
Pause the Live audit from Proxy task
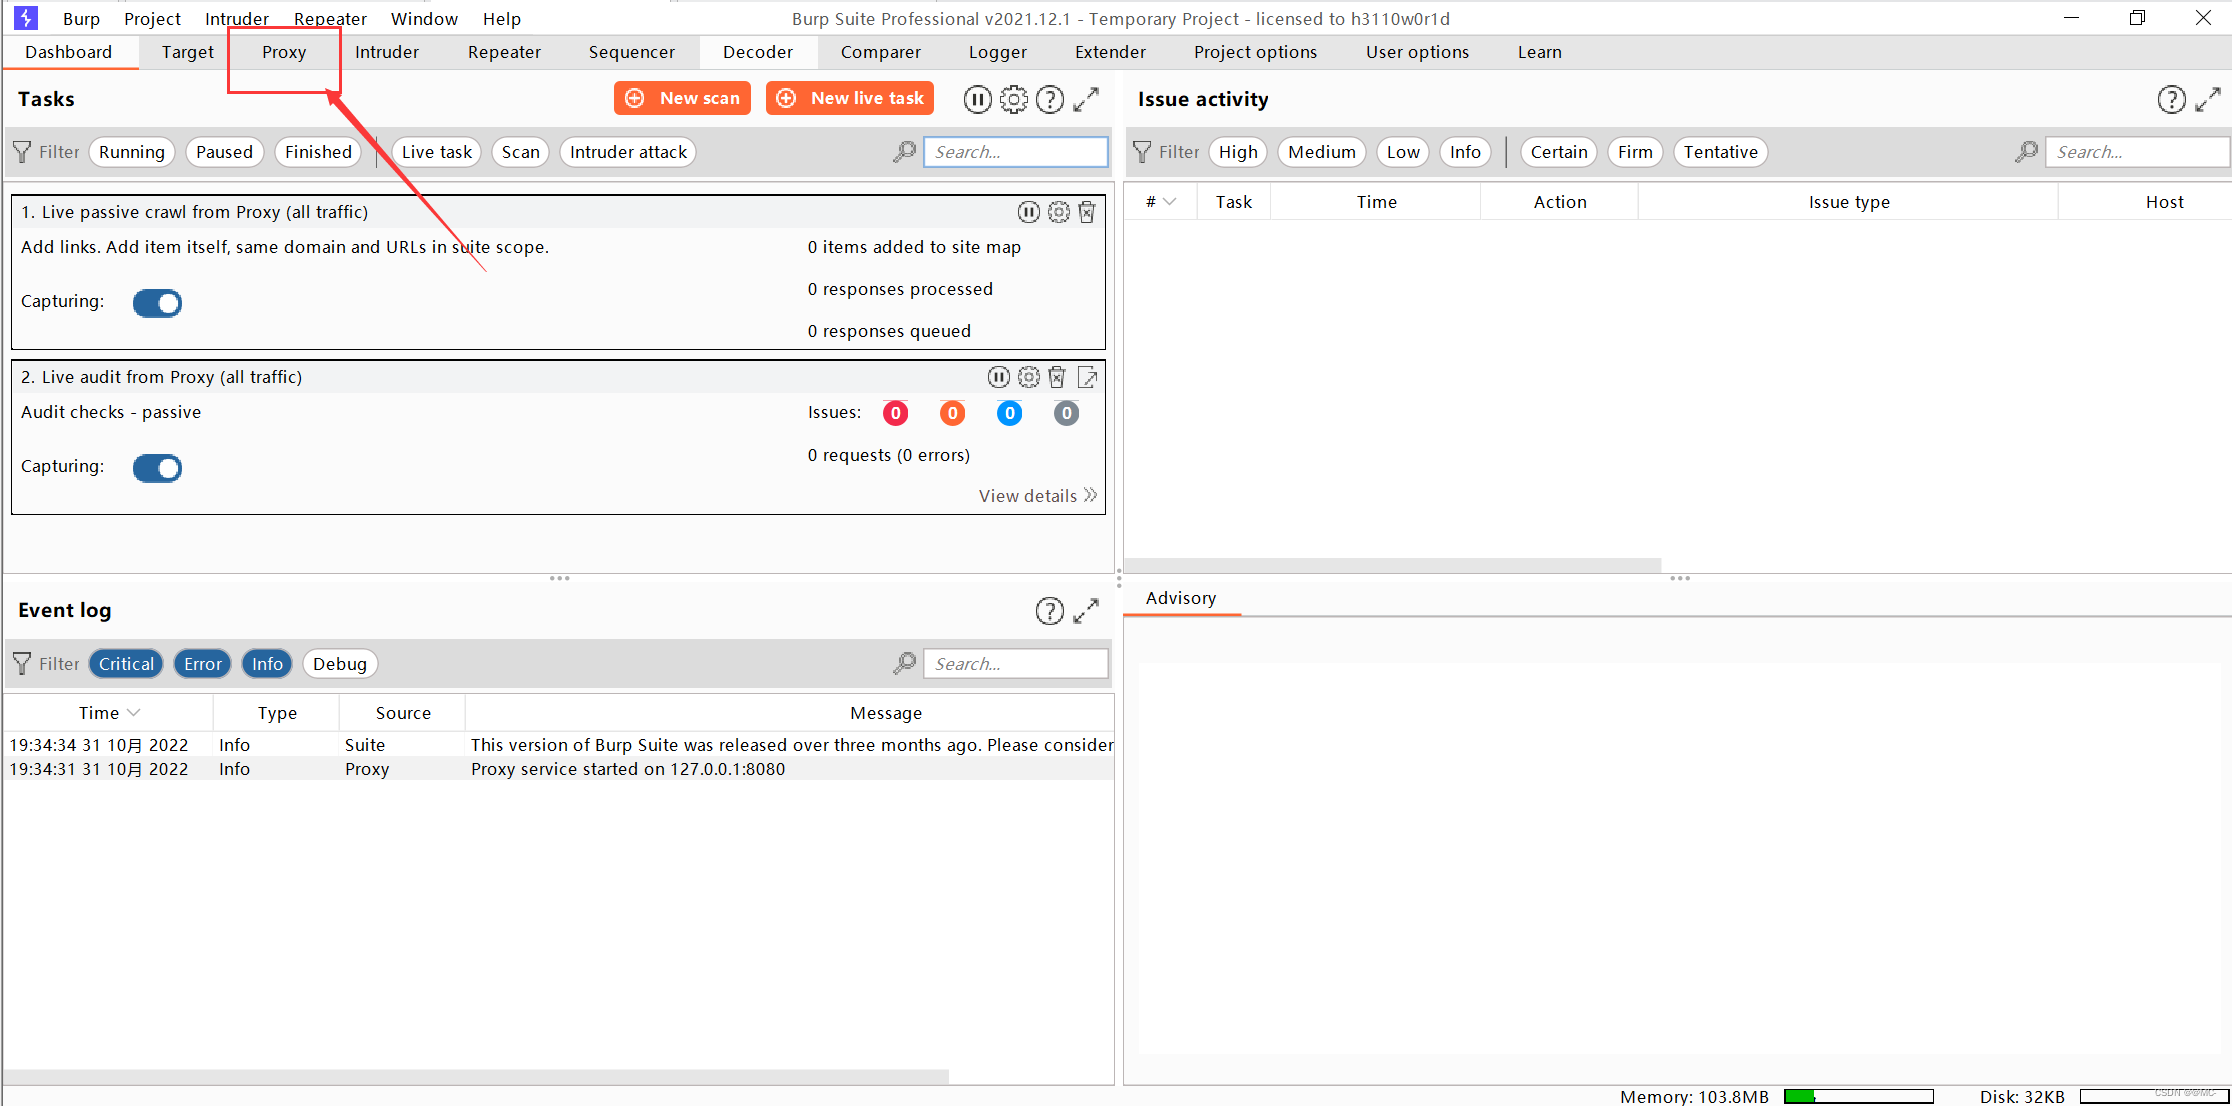pyautogui.click(x=998, y=377)
